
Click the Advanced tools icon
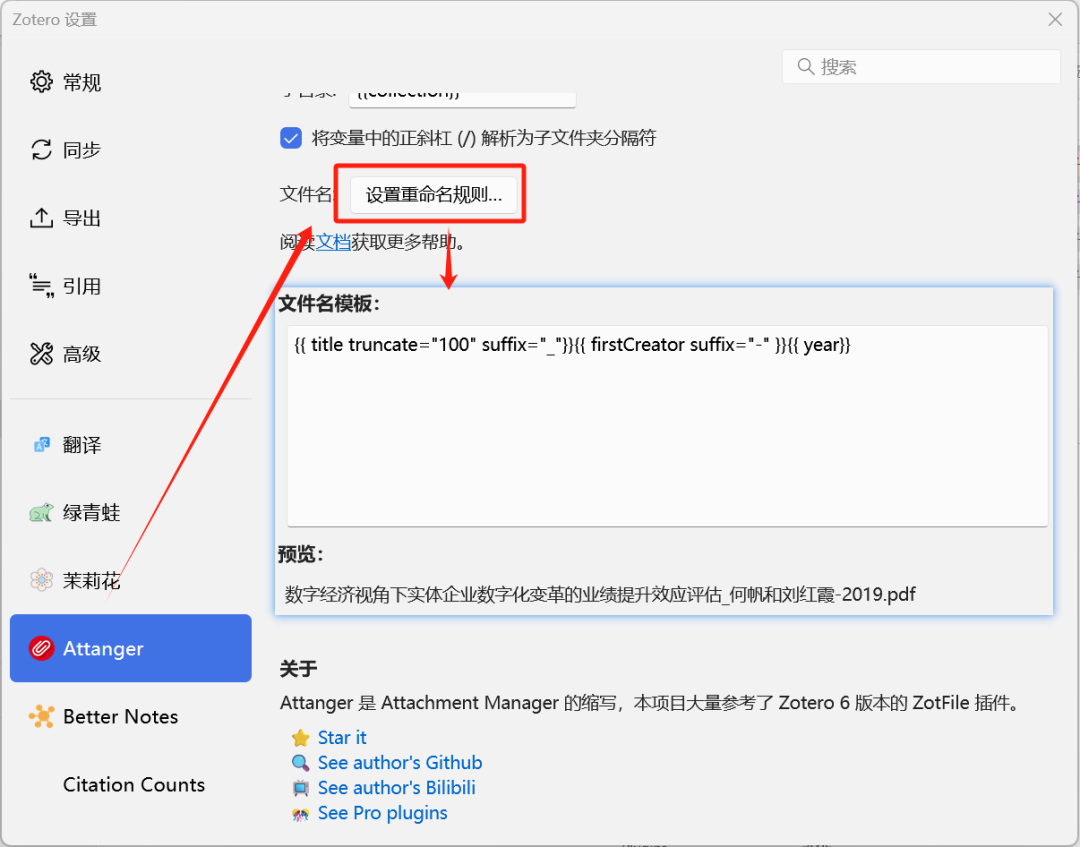click(41, 354)
